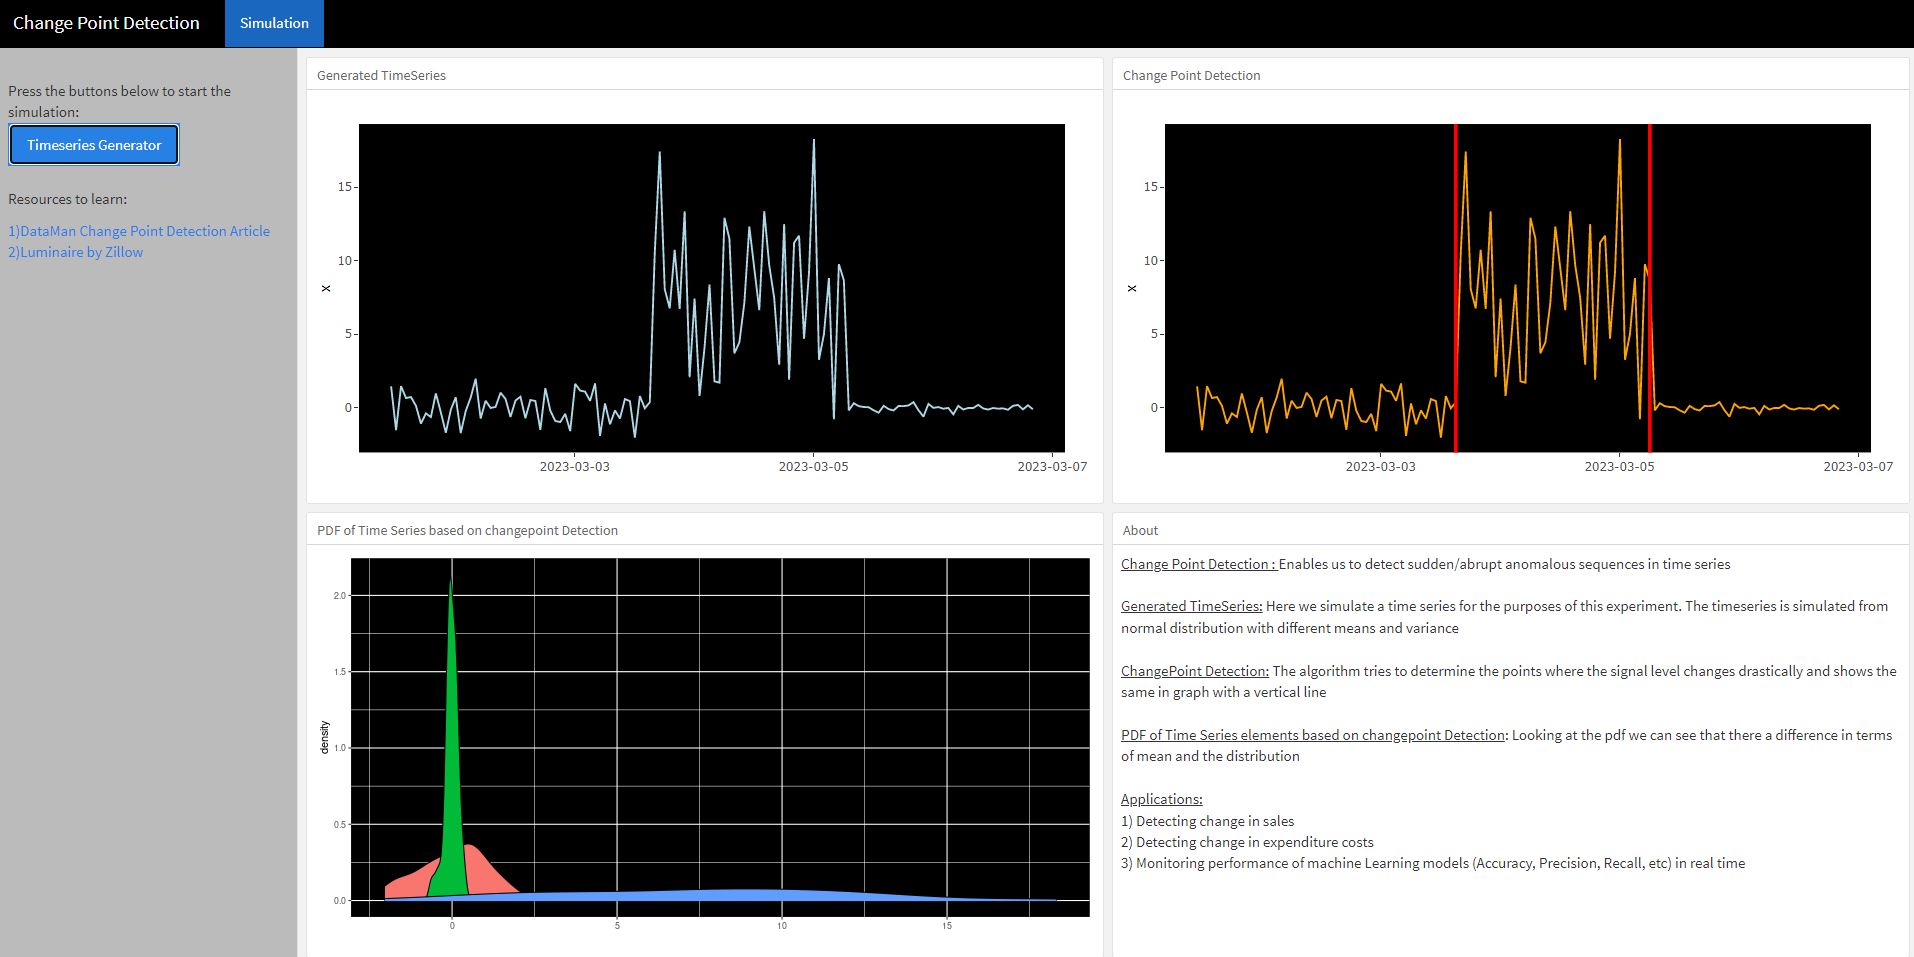1914x957 pixels.
Task: Switch to the Simulation tab
Action: (273, 22)
